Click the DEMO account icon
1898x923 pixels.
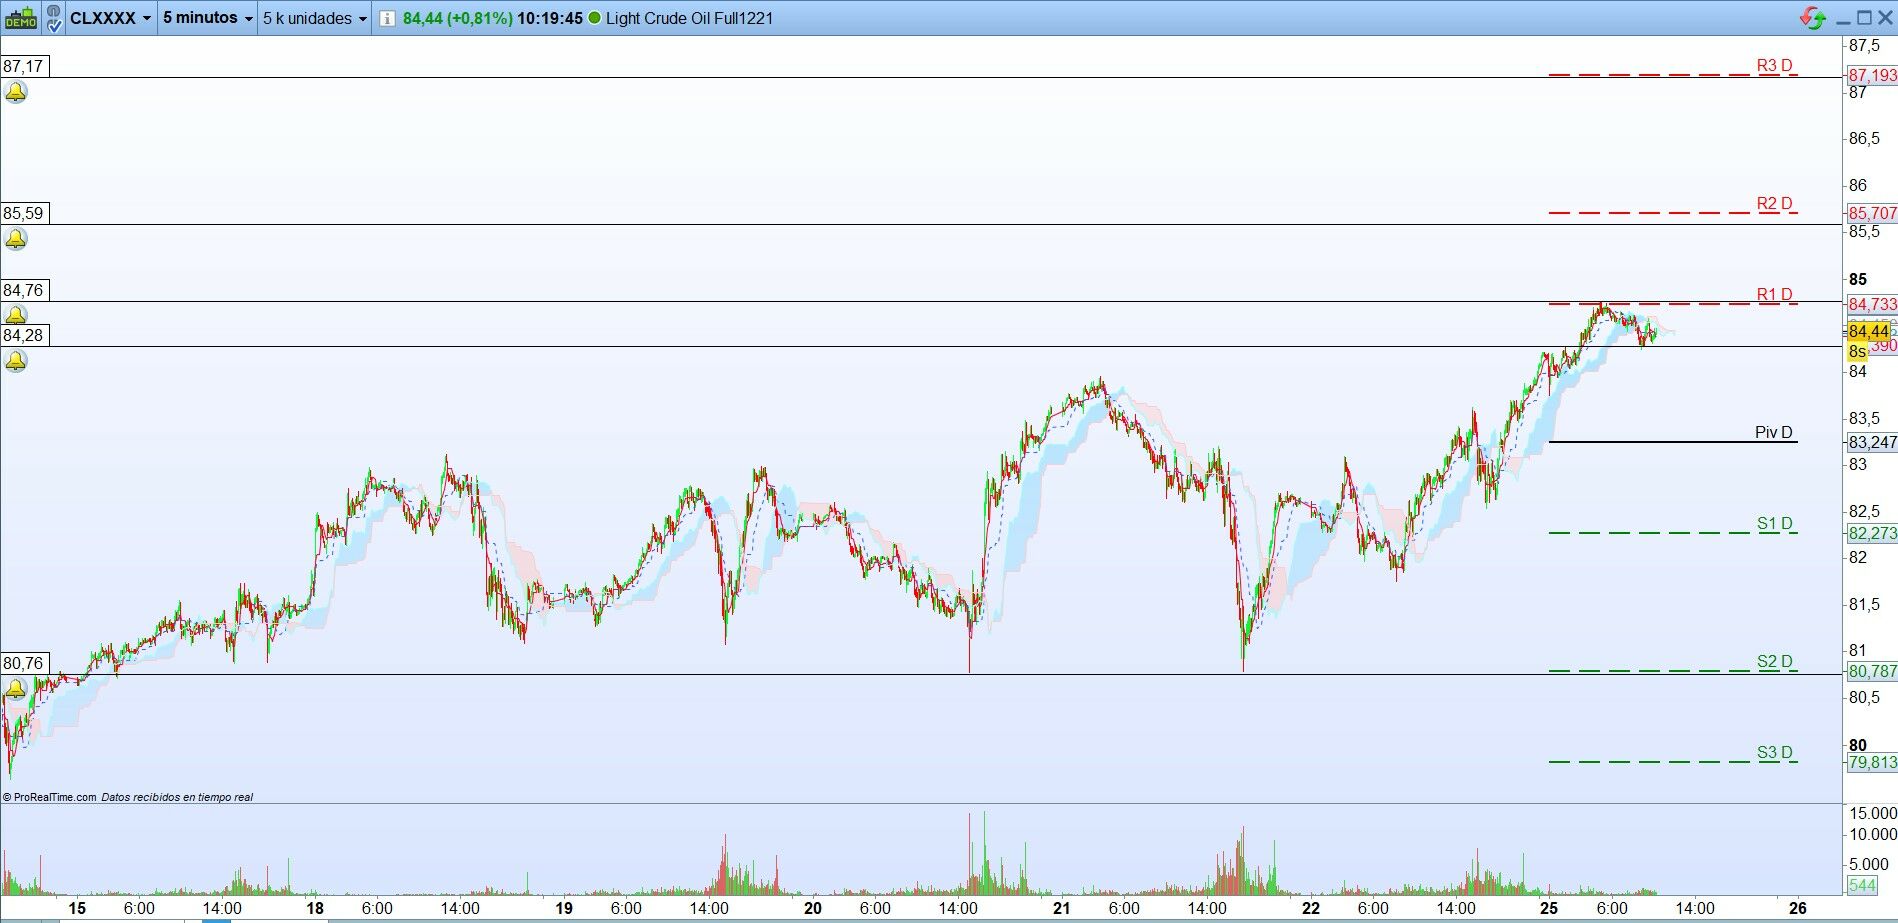[x=20, y=18]
